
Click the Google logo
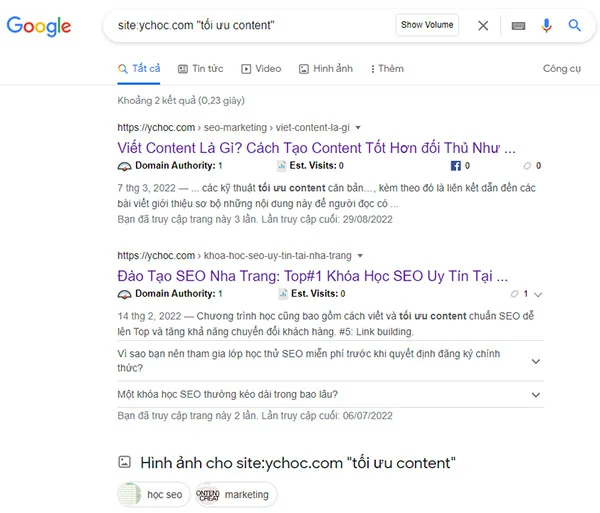(39, 26)
